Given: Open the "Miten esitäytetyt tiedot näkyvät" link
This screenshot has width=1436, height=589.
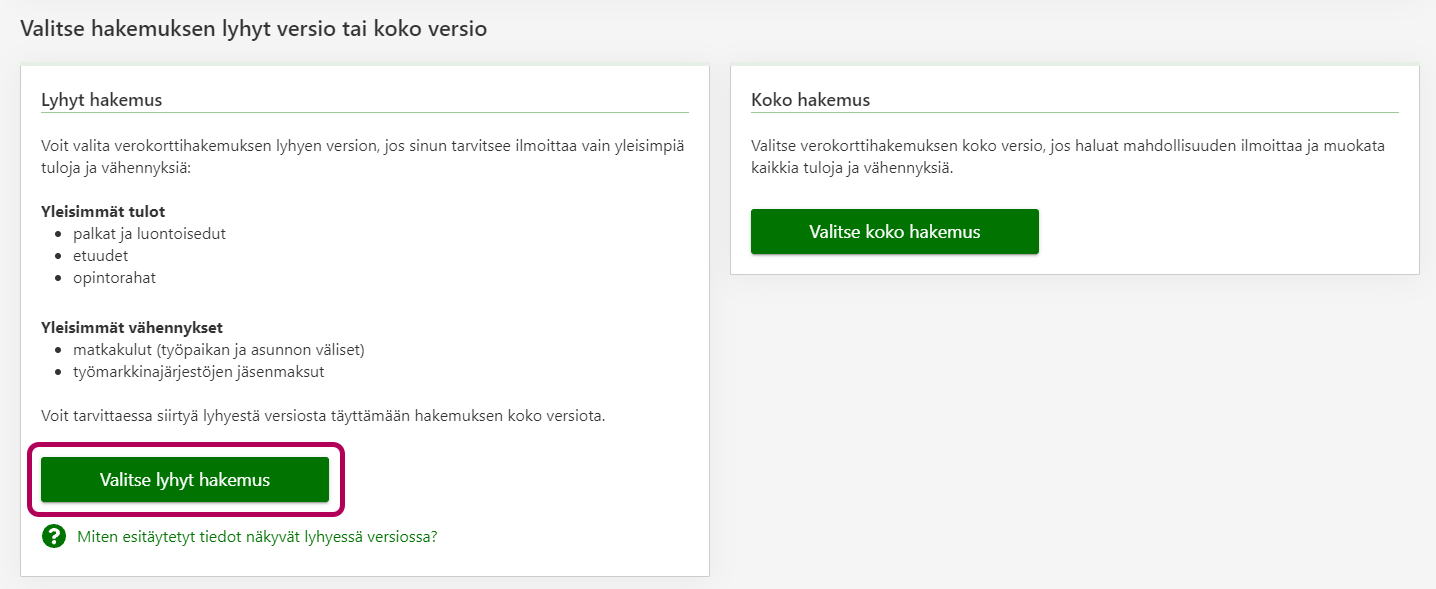Looking at the screenshot, I should [257, 537].
